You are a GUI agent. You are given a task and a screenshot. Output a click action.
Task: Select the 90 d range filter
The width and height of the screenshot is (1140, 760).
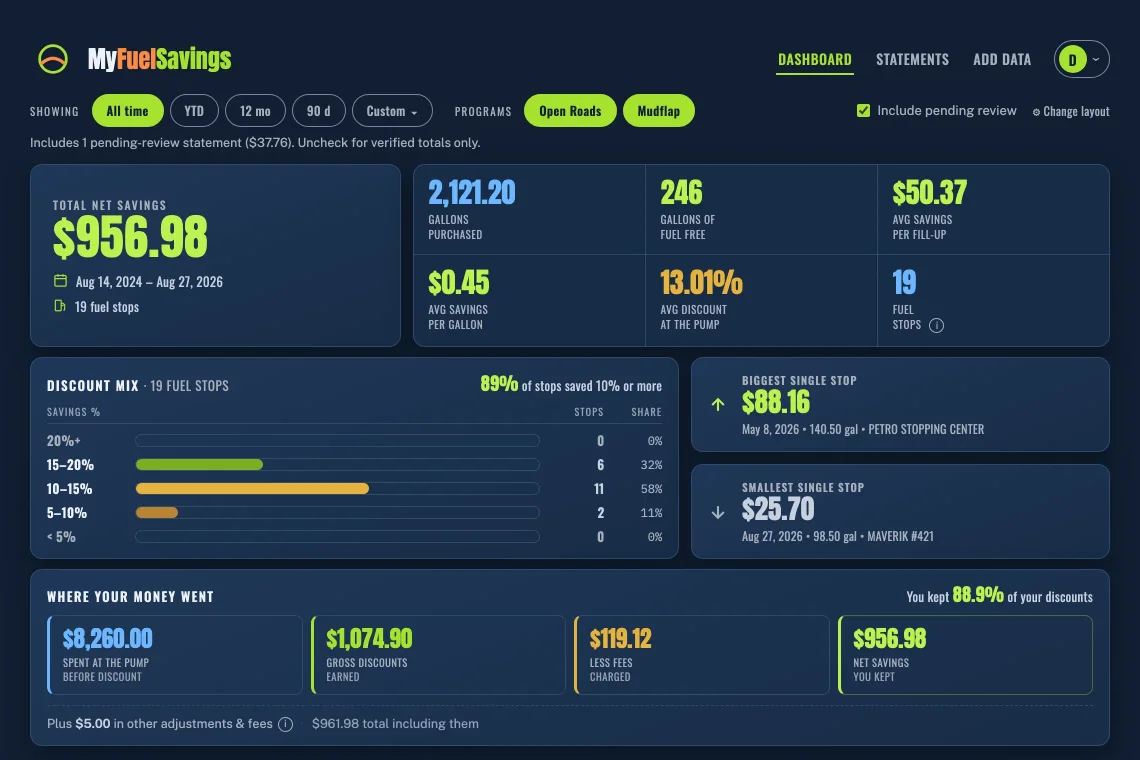pyautogui.click(x=318, y=111)
